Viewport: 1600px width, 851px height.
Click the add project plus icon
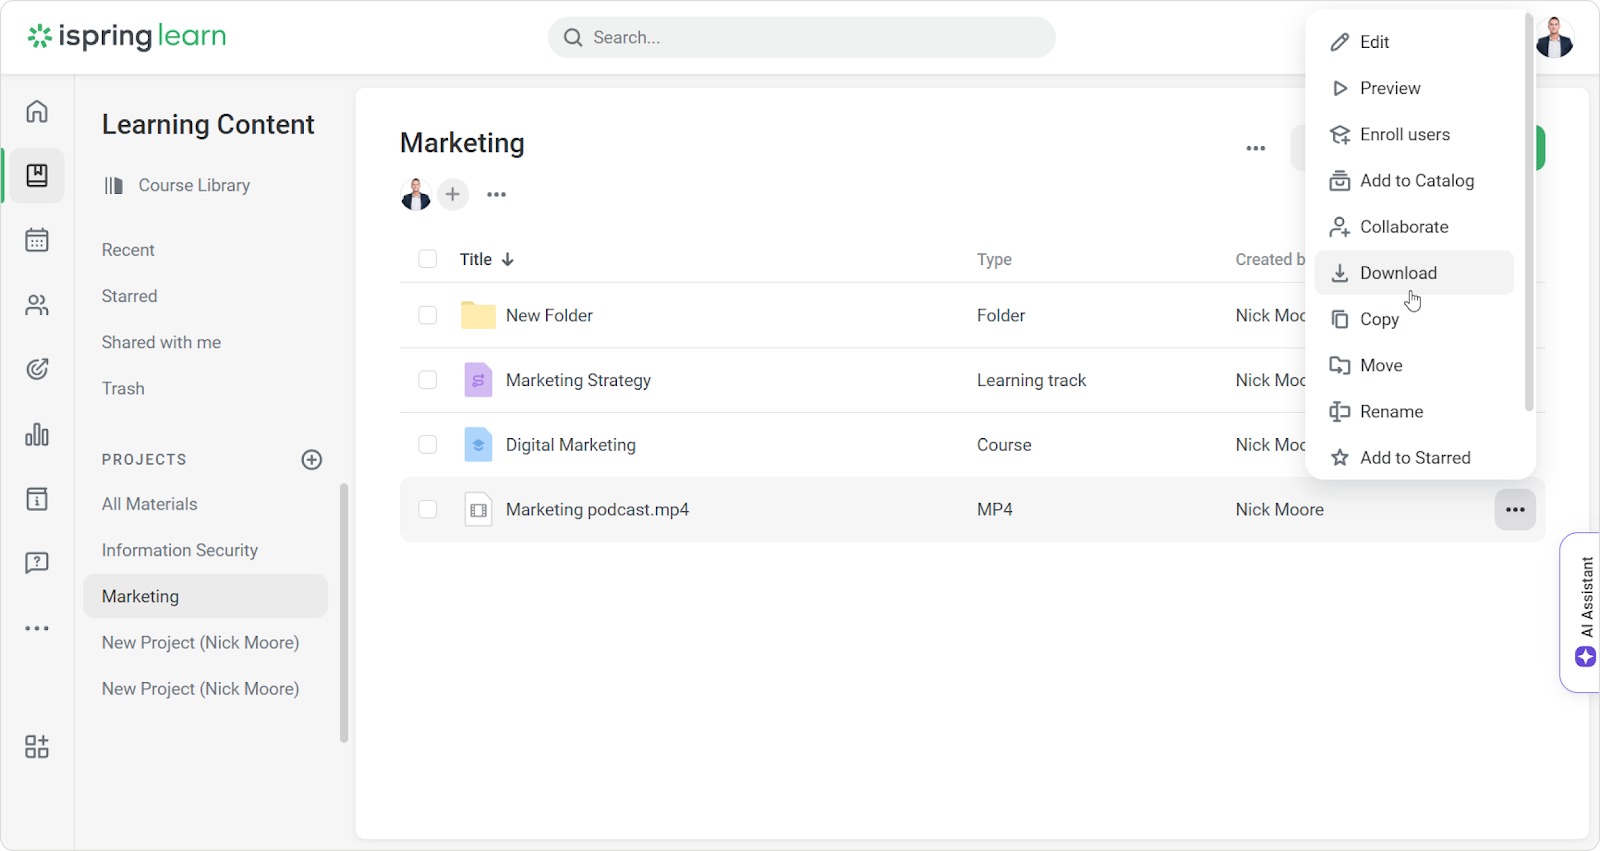coord(312,460)
